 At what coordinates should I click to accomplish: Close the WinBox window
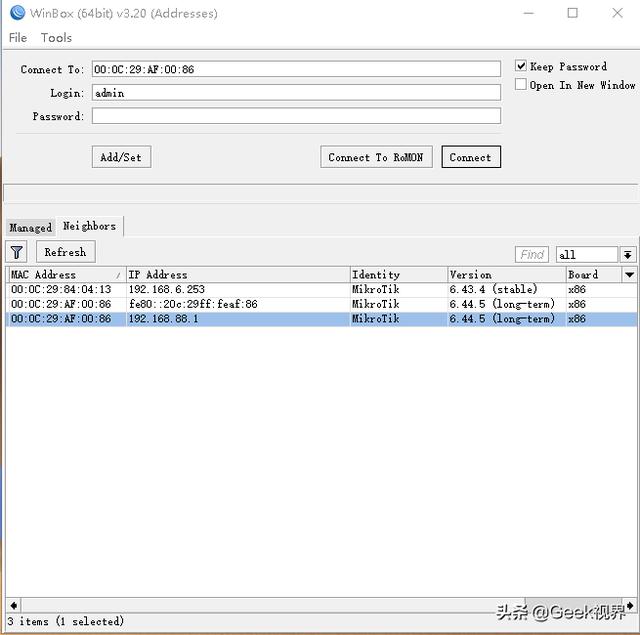point(617,13)
